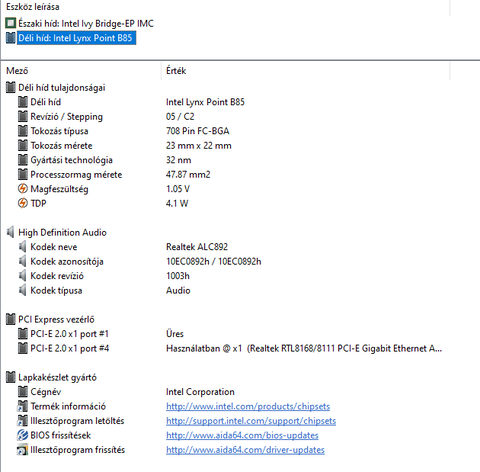Click the PCI Express vezérlő group icon
480x472 pixels.
tap(11, 319)
